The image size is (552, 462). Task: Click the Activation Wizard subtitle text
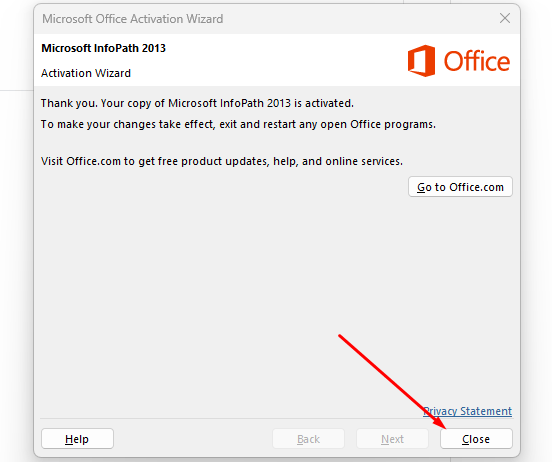86,73
